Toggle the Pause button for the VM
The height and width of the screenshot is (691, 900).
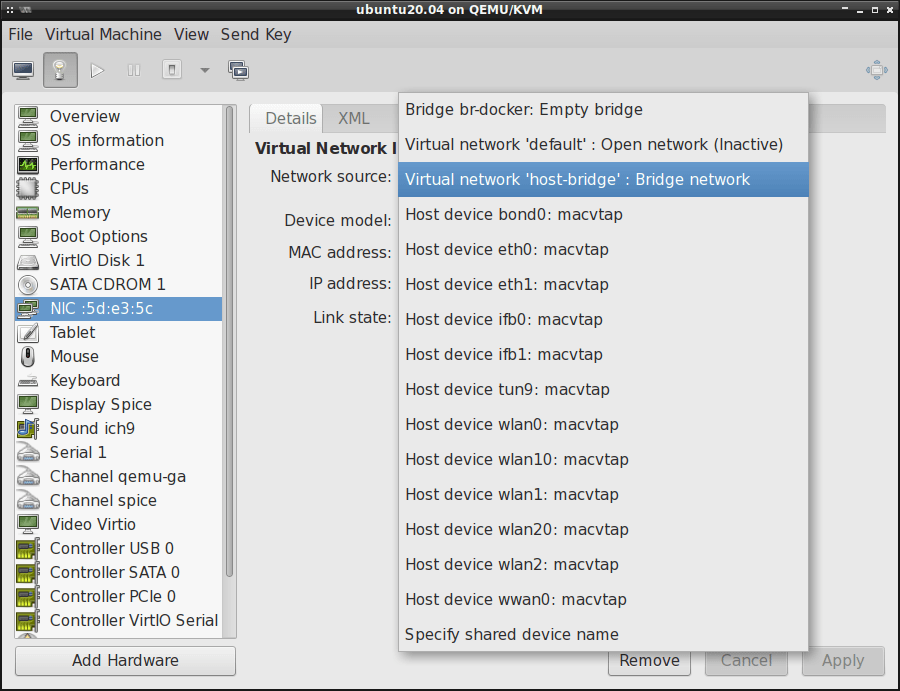[x=131, y=70]
